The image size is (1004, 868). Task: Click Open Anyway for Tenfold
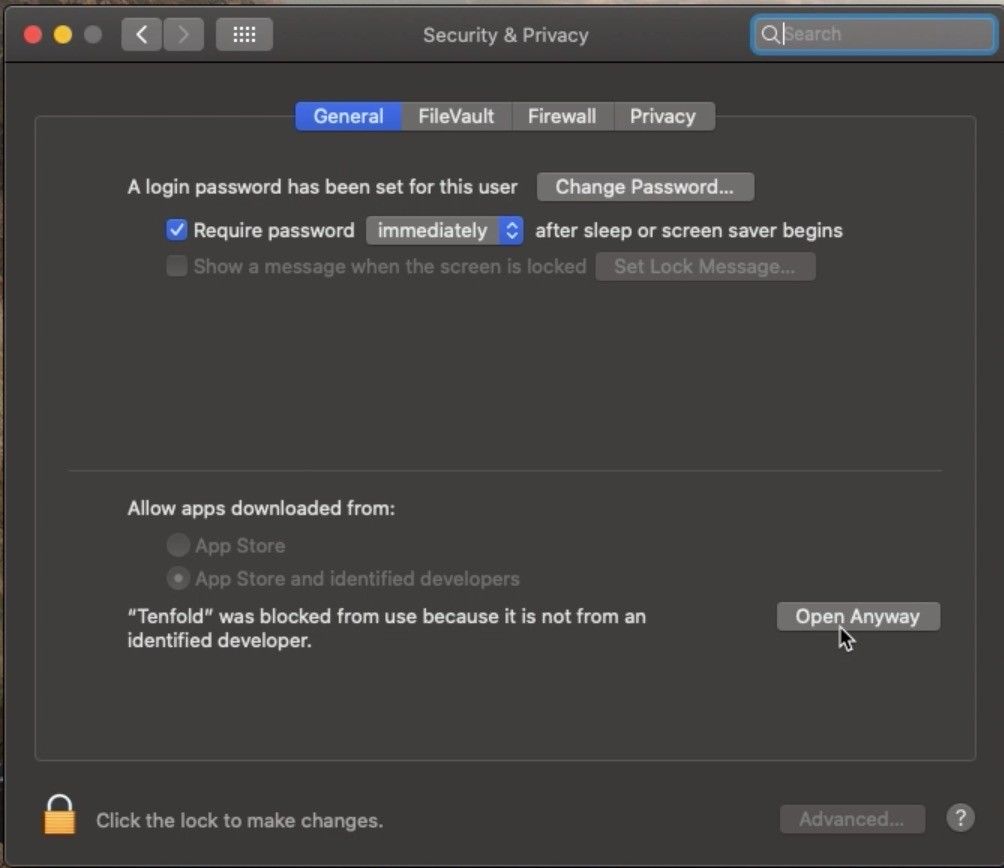[857, 616]
